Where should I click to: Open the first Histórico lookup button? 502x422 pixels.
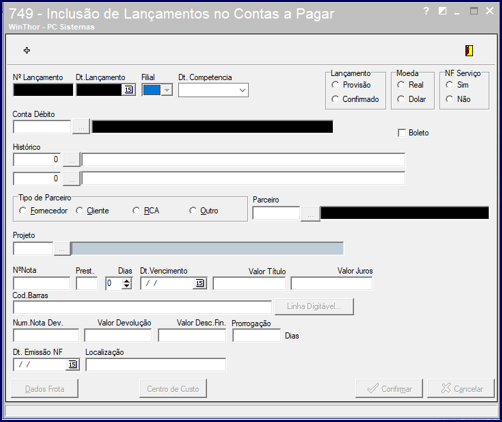click(72, 160)
